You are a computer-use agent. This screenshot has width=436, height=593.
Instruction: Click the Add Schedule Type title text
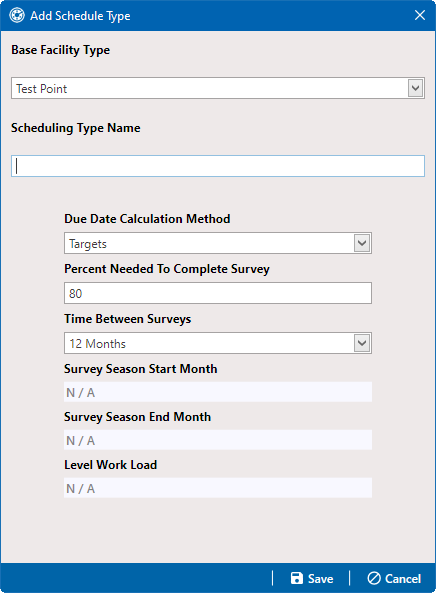80,16
